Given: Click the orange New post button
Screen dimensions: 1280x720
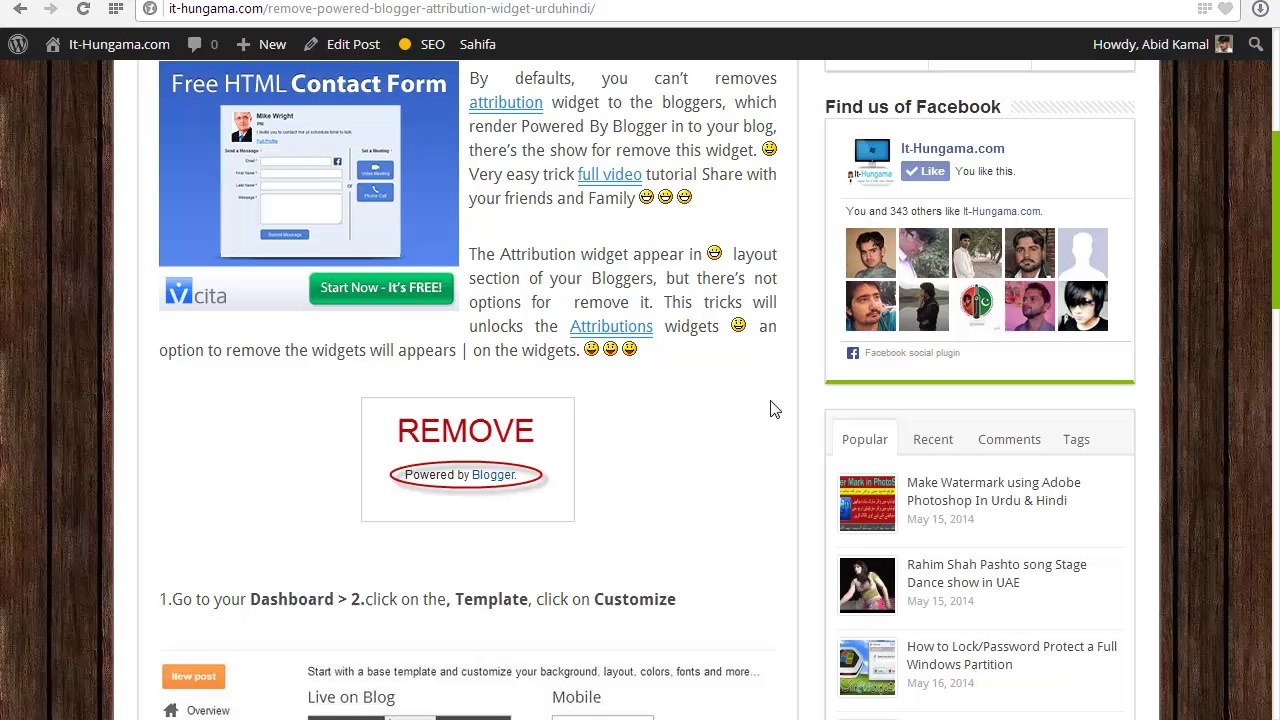Looking at the screenshot, I should [194, 677].
